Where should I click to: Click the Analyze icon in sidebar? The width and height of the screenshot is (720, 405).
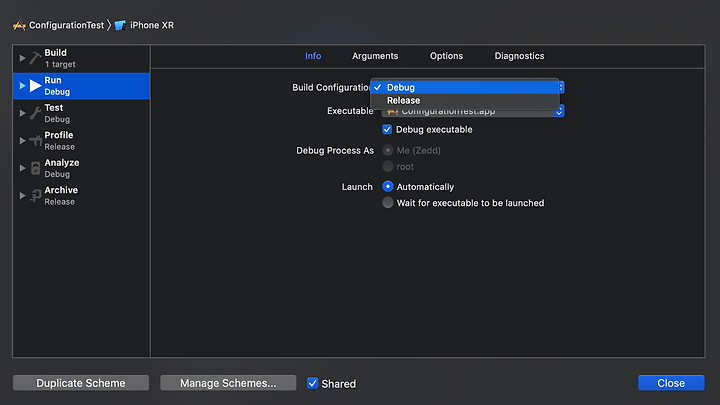(35, 168)
